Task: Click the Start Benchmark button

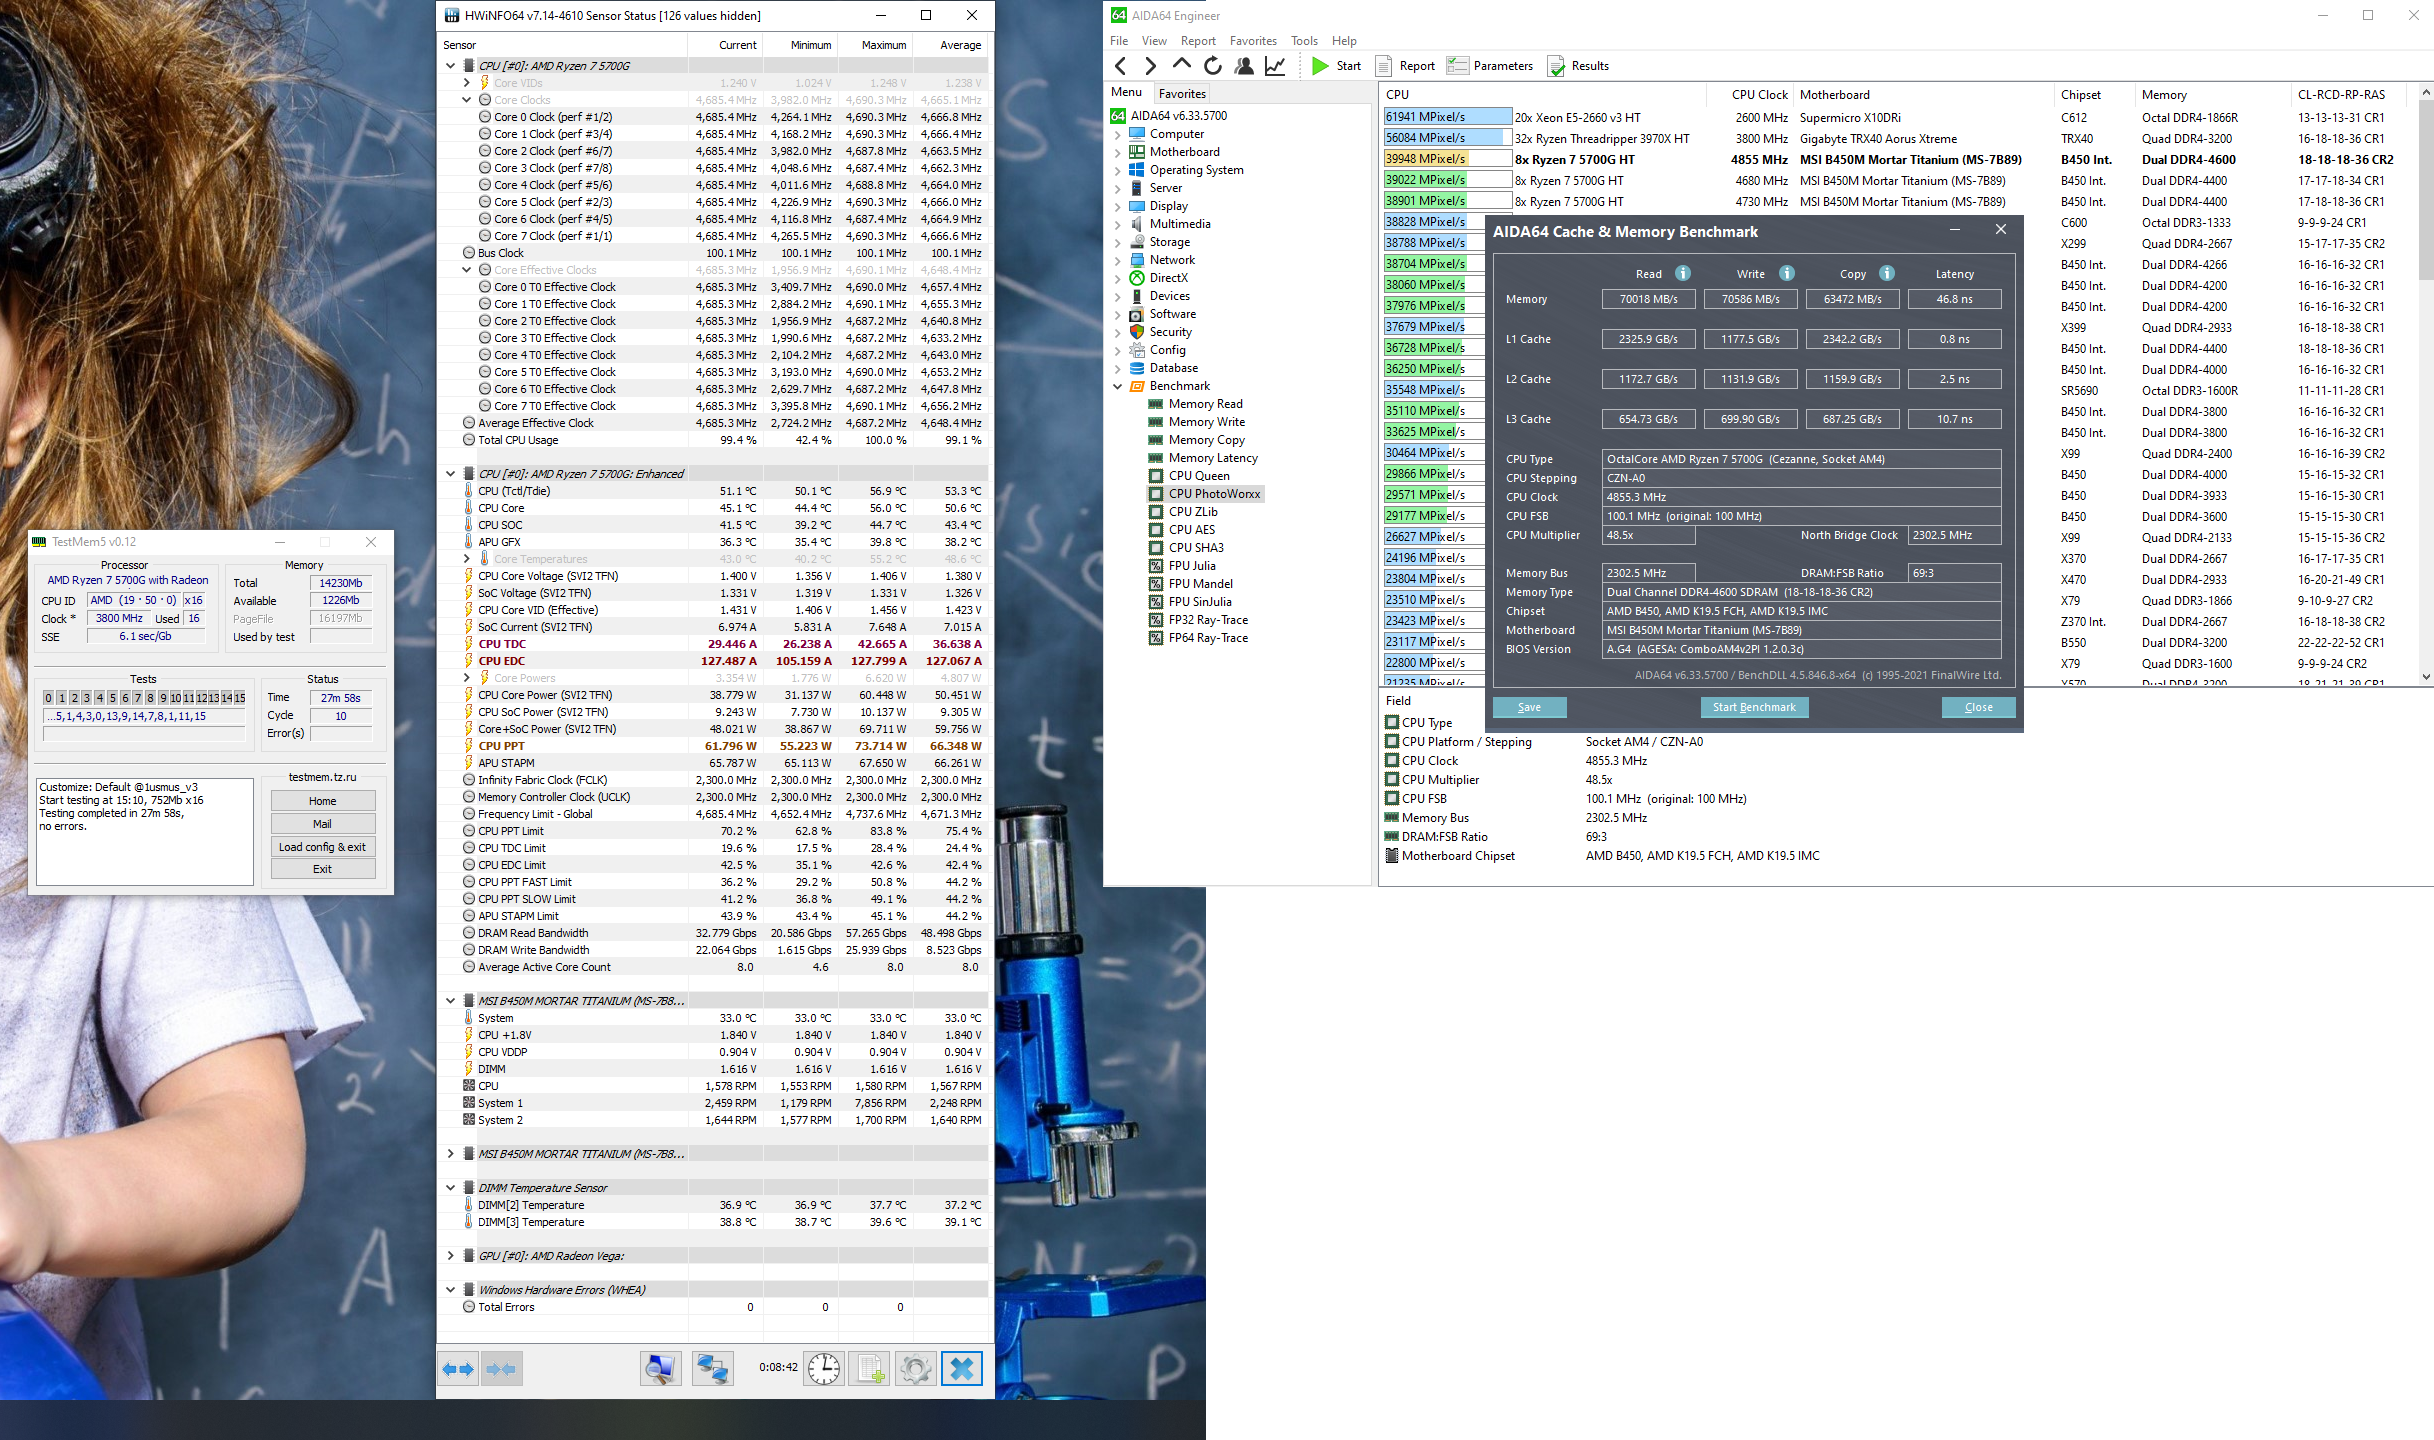Action: coord(1753,707)
